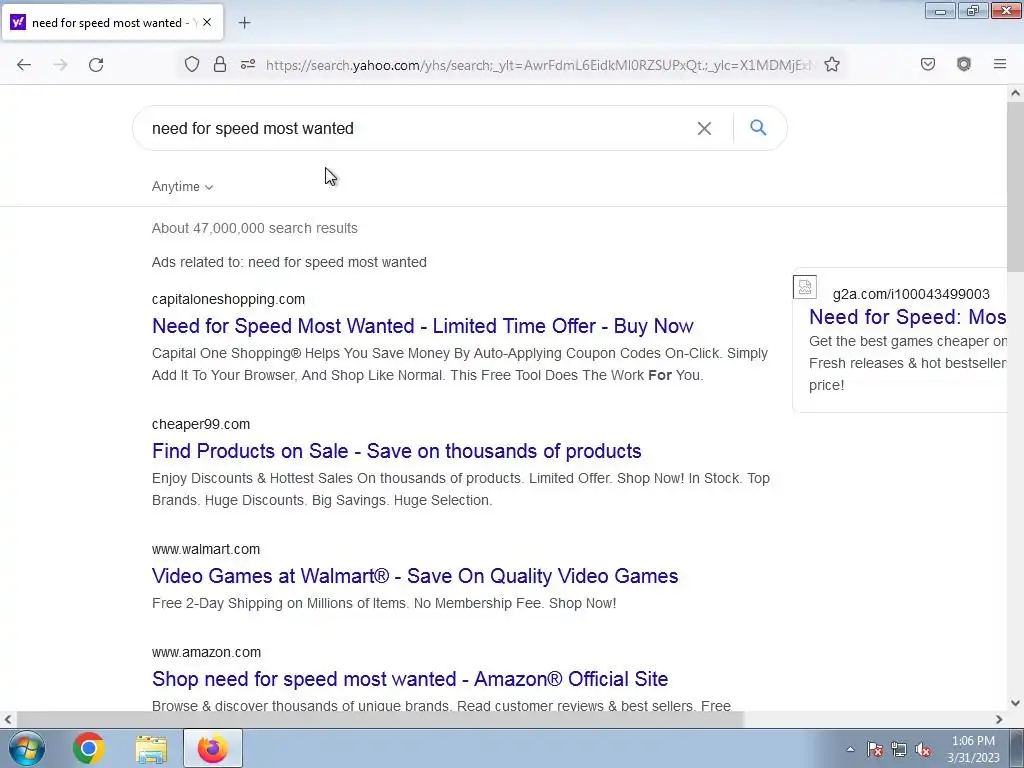Viewport: 1024px width, 768px height.
Task: Open Action Center flag icon
Action: click(x=874, y=749)
